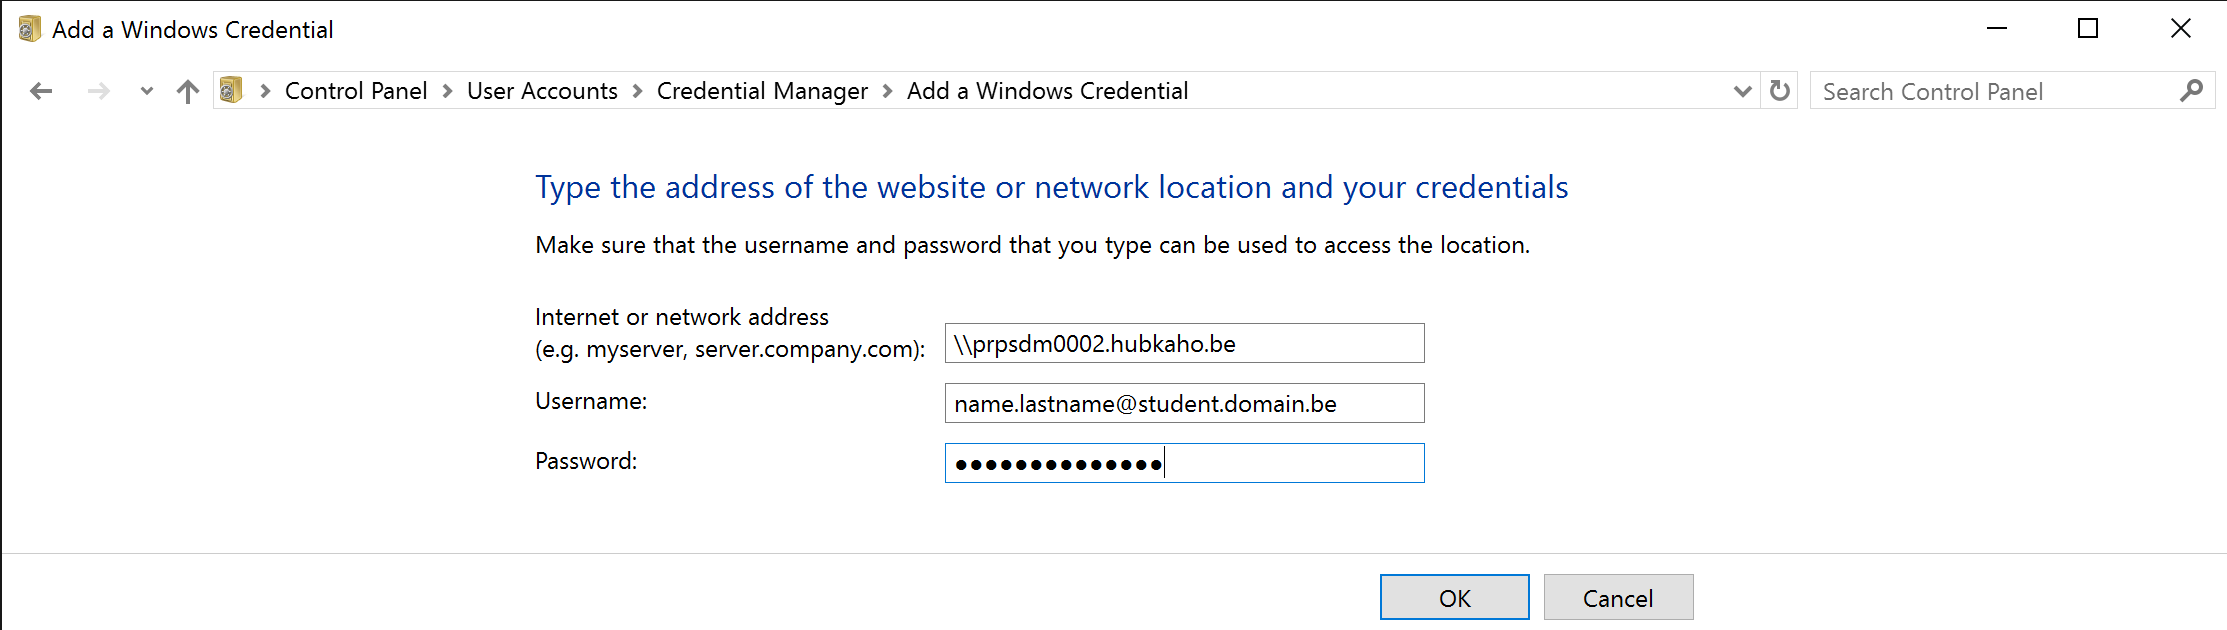This screenshot has width=2227, height=630.
Task: Click the title bar credential icon
Action: (29, 29)
